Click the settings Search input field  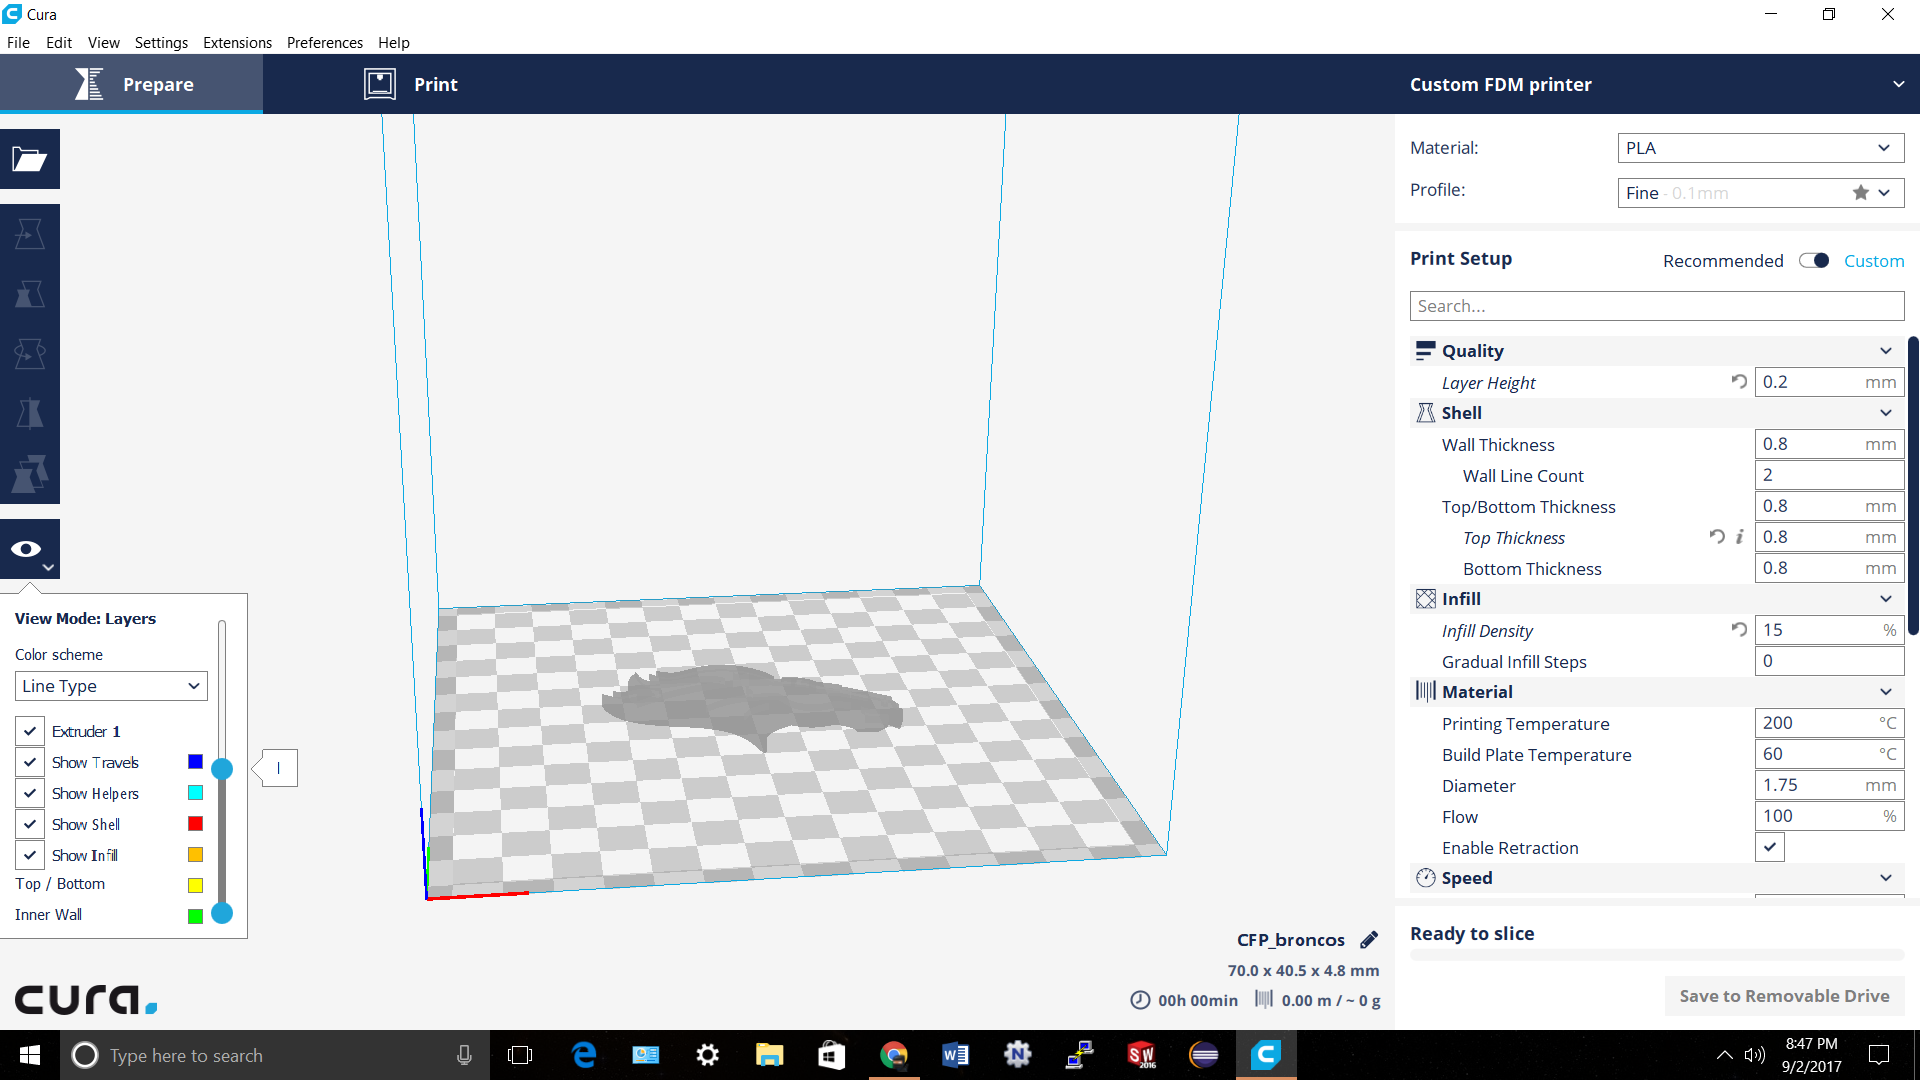pyautogui.click(x=1656, y=306)
